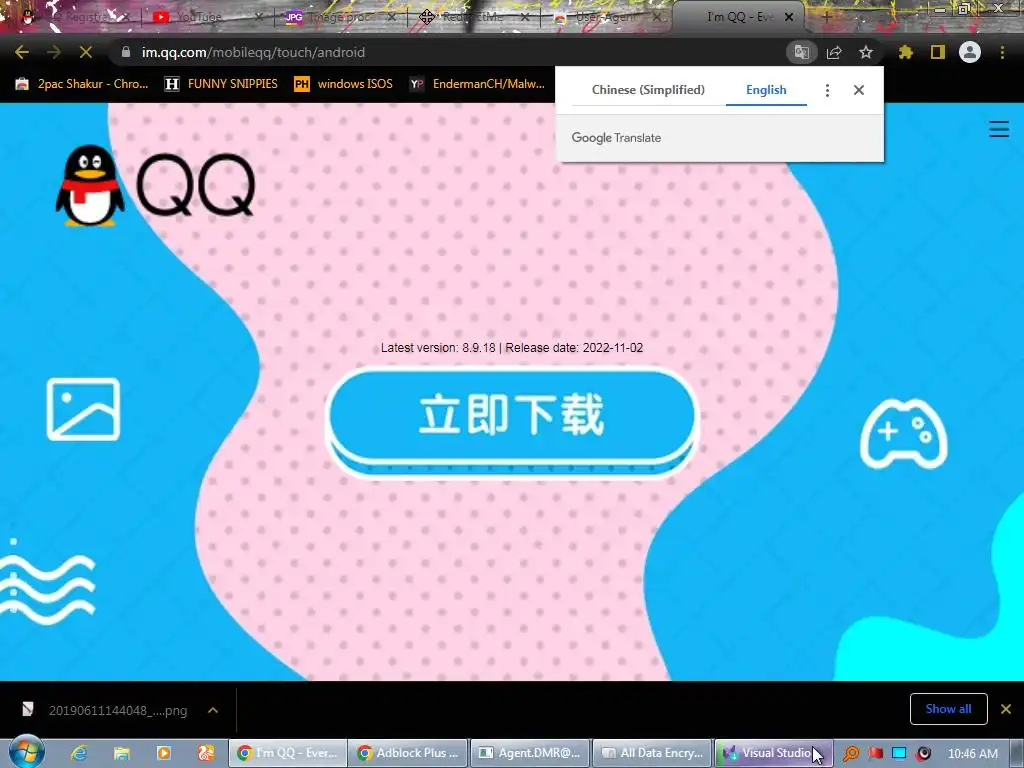Open the page's hamburger menu
Screen dimensions: 1024x768
[x=999, y=129]
